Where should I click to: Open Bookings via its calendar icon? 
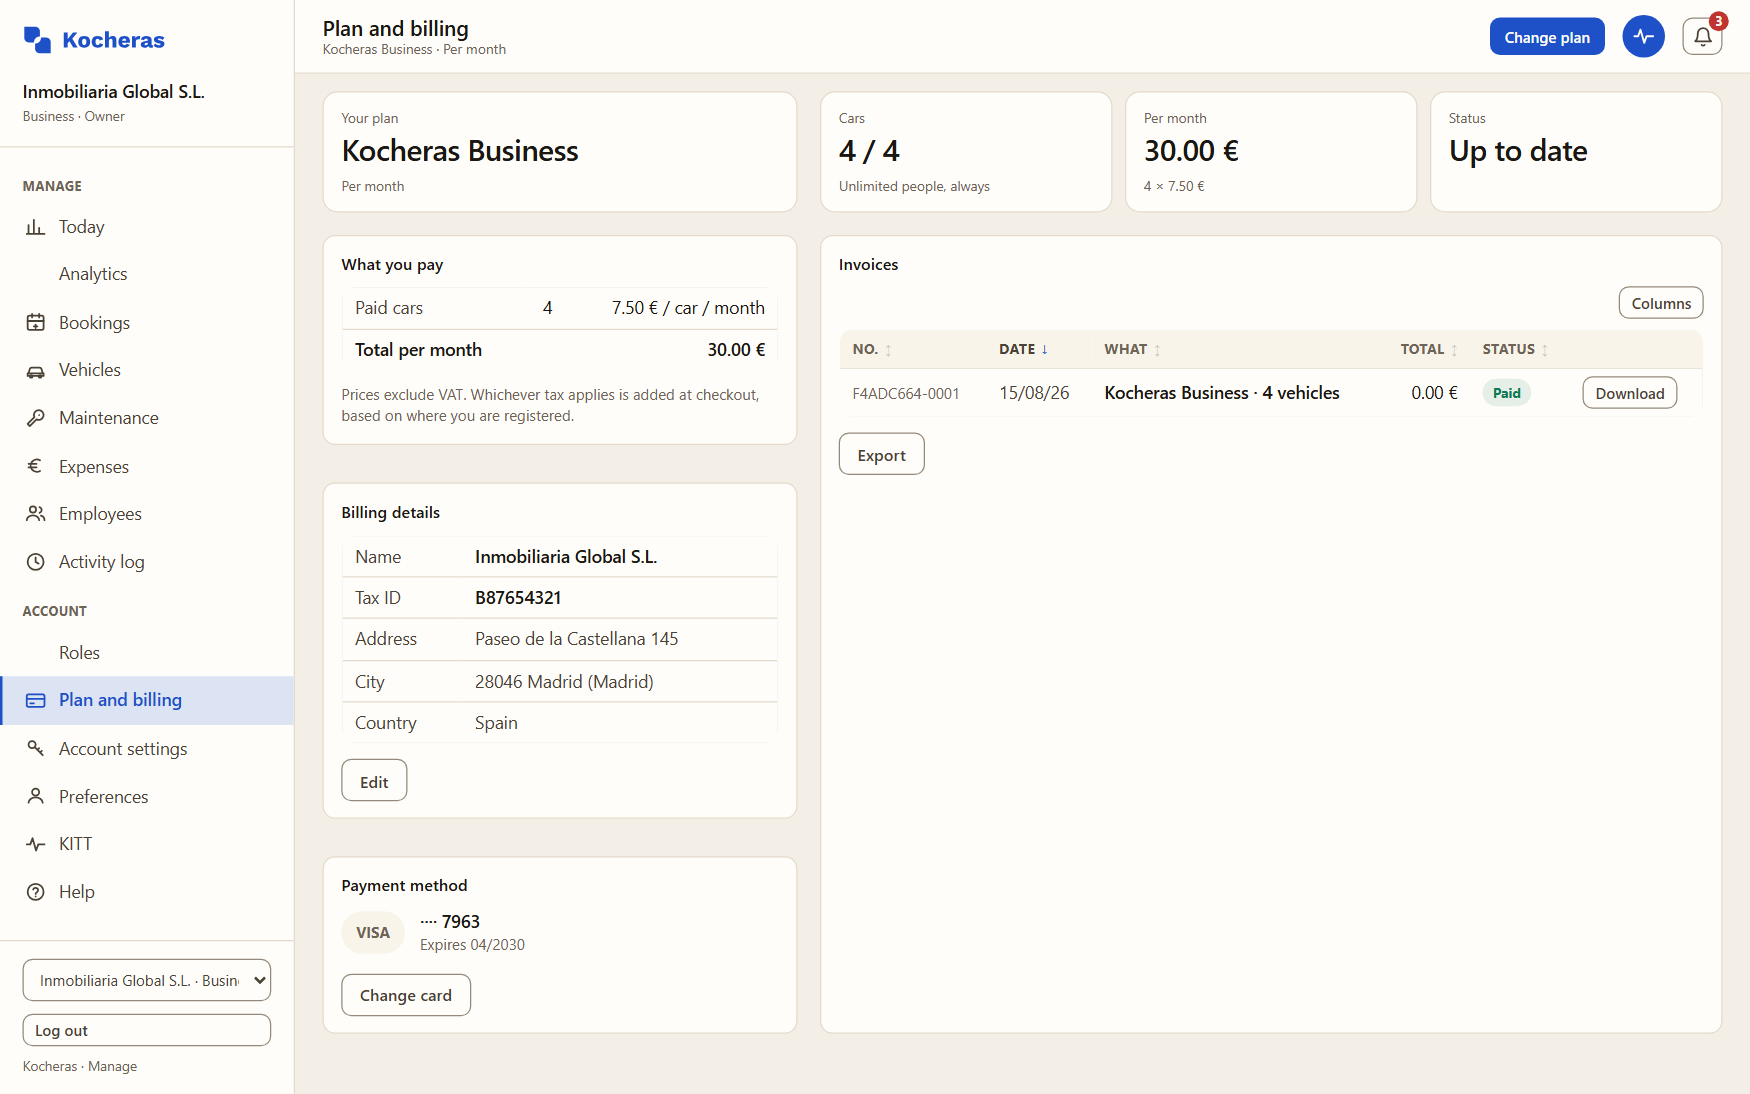click(35, 322)
